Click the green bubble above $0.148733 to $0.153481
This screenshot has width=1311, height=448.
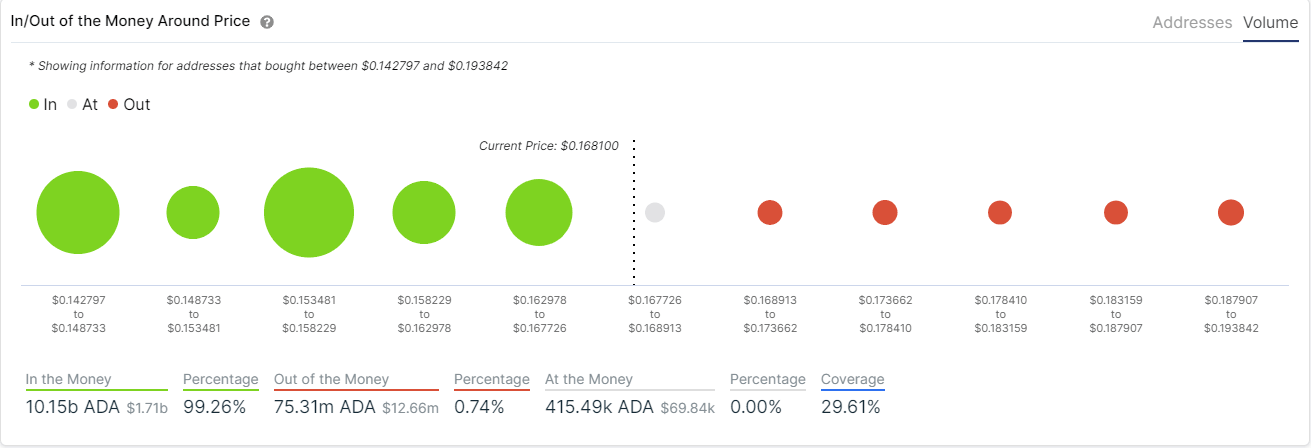coord(193,213)
